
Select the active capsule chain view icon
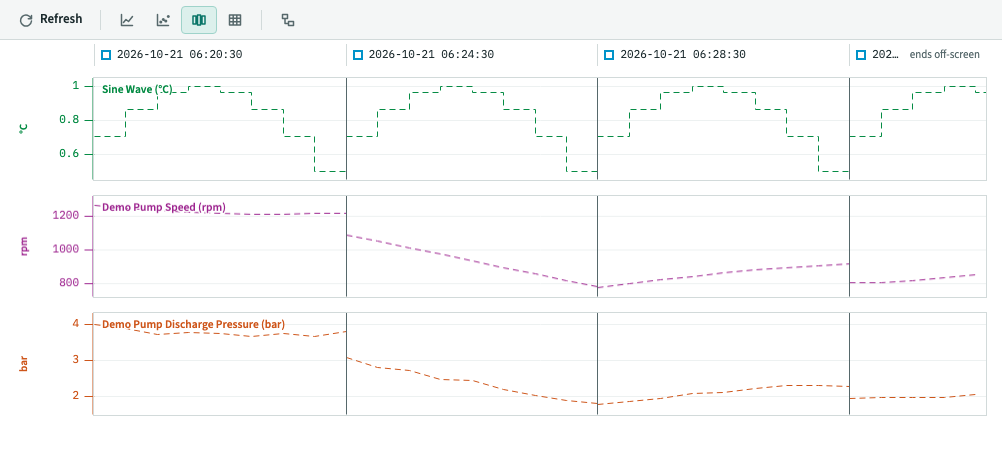(x=199, y=20)
